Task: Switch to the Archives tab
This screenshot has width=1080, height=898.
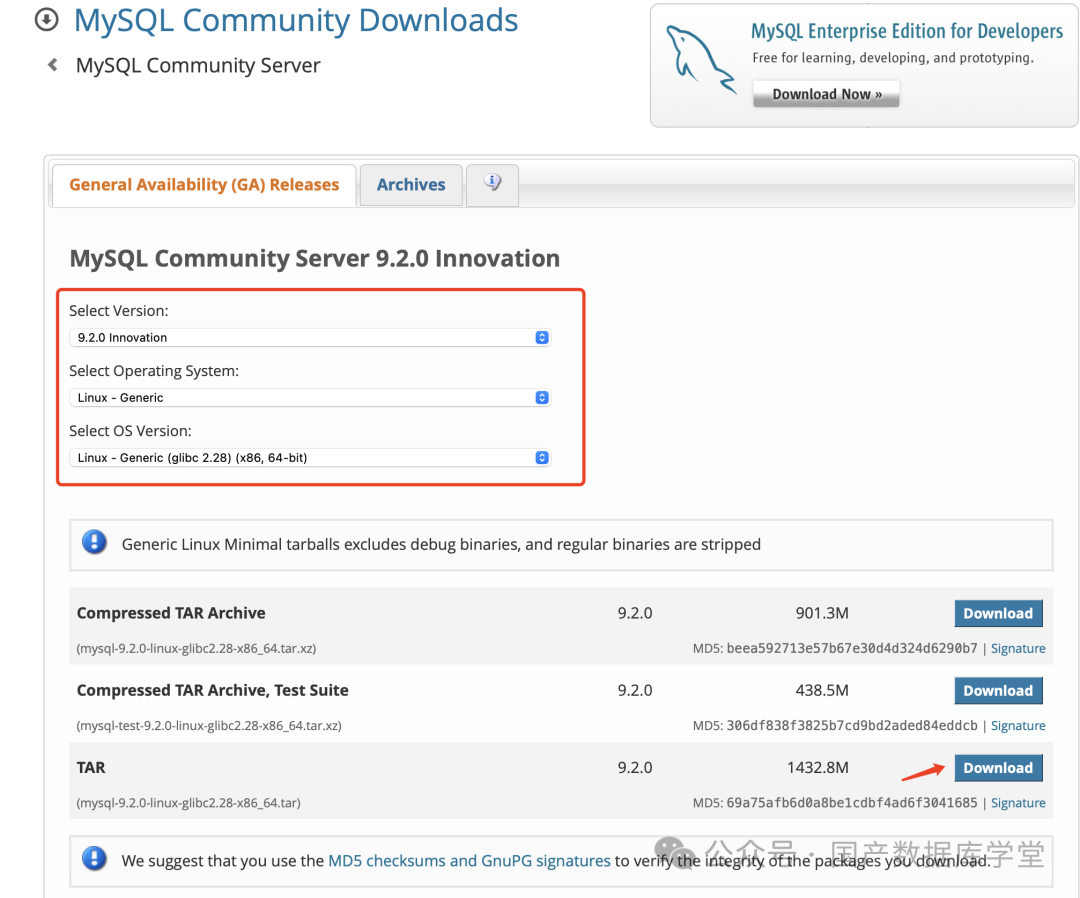Action: pos(411,185)
